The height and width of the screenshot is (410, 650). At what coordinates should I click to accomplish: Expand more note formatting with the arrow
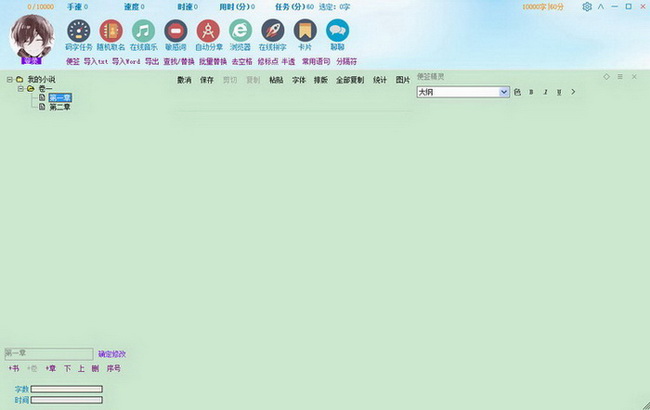coord(573,92)
